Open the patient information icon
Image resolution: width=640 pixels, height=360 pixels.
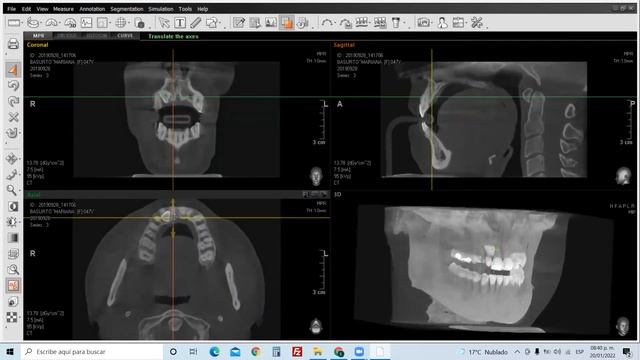click(x=442, y=23)
